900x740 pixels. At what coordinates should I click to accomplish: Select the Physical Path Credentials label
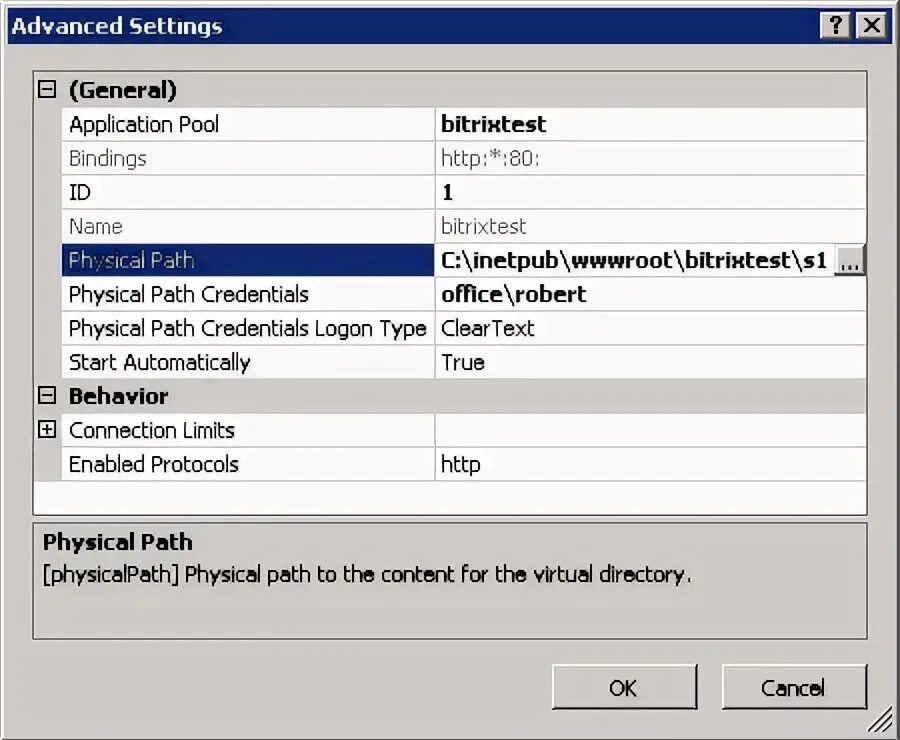(x=189, y=295)
